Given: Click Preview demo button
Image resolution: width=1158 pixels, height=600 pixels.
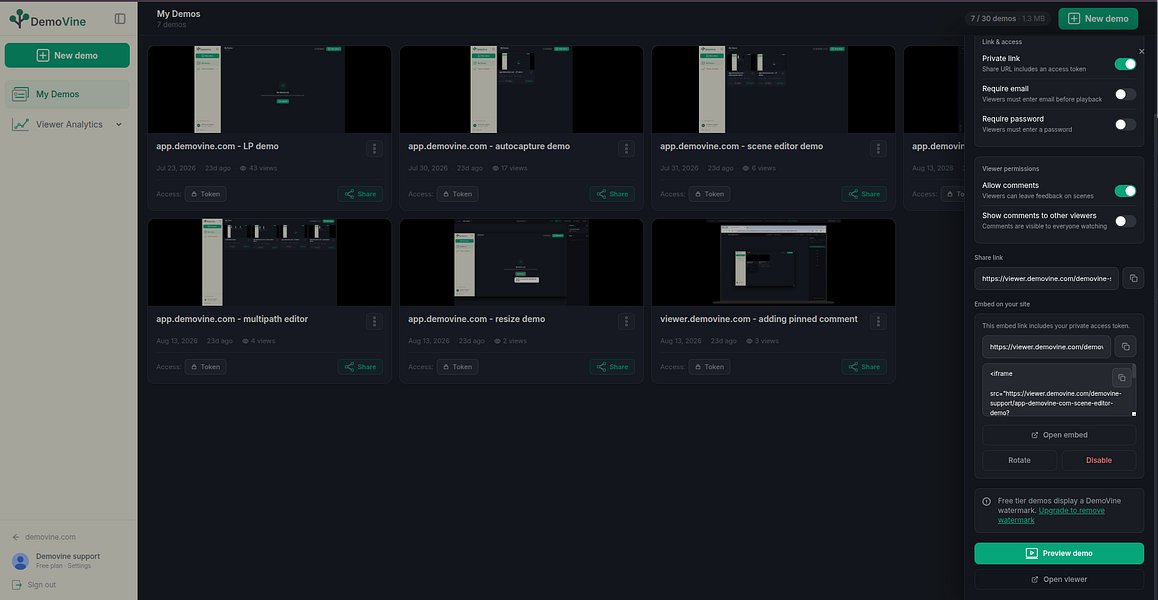Looking at the screenshot, I should coord(1059,553).
